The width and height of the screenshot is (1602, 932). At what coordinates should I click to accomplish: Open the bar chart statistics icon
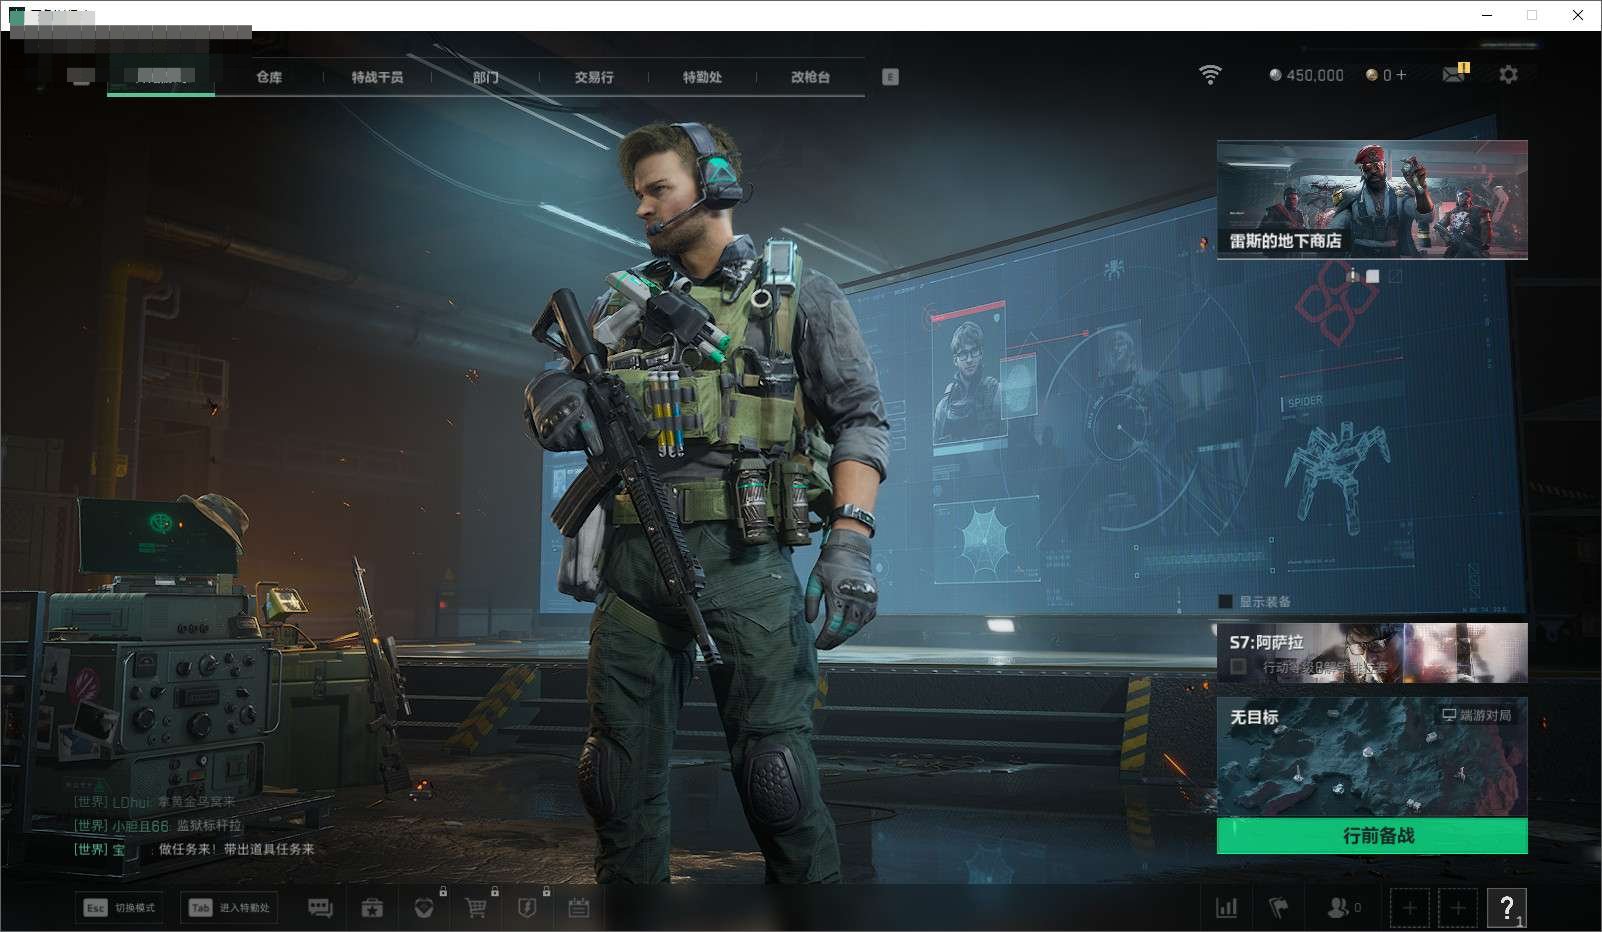1226,908
